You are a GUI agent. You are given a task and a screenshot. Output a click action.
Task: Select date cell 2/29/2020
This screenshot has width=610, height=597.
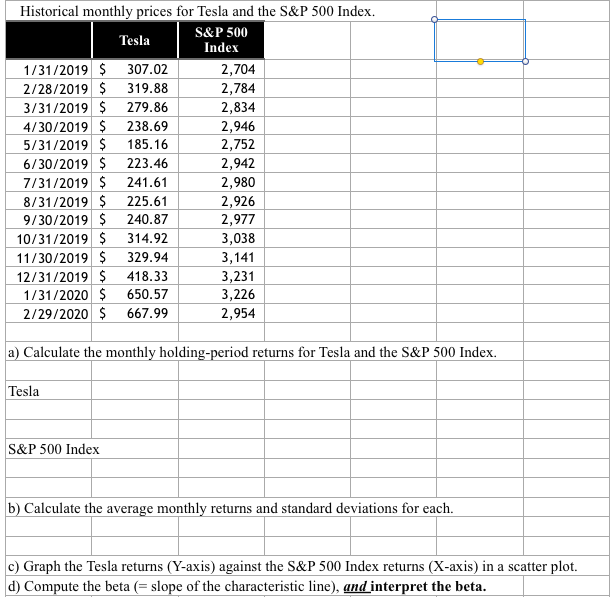(49, 313)
